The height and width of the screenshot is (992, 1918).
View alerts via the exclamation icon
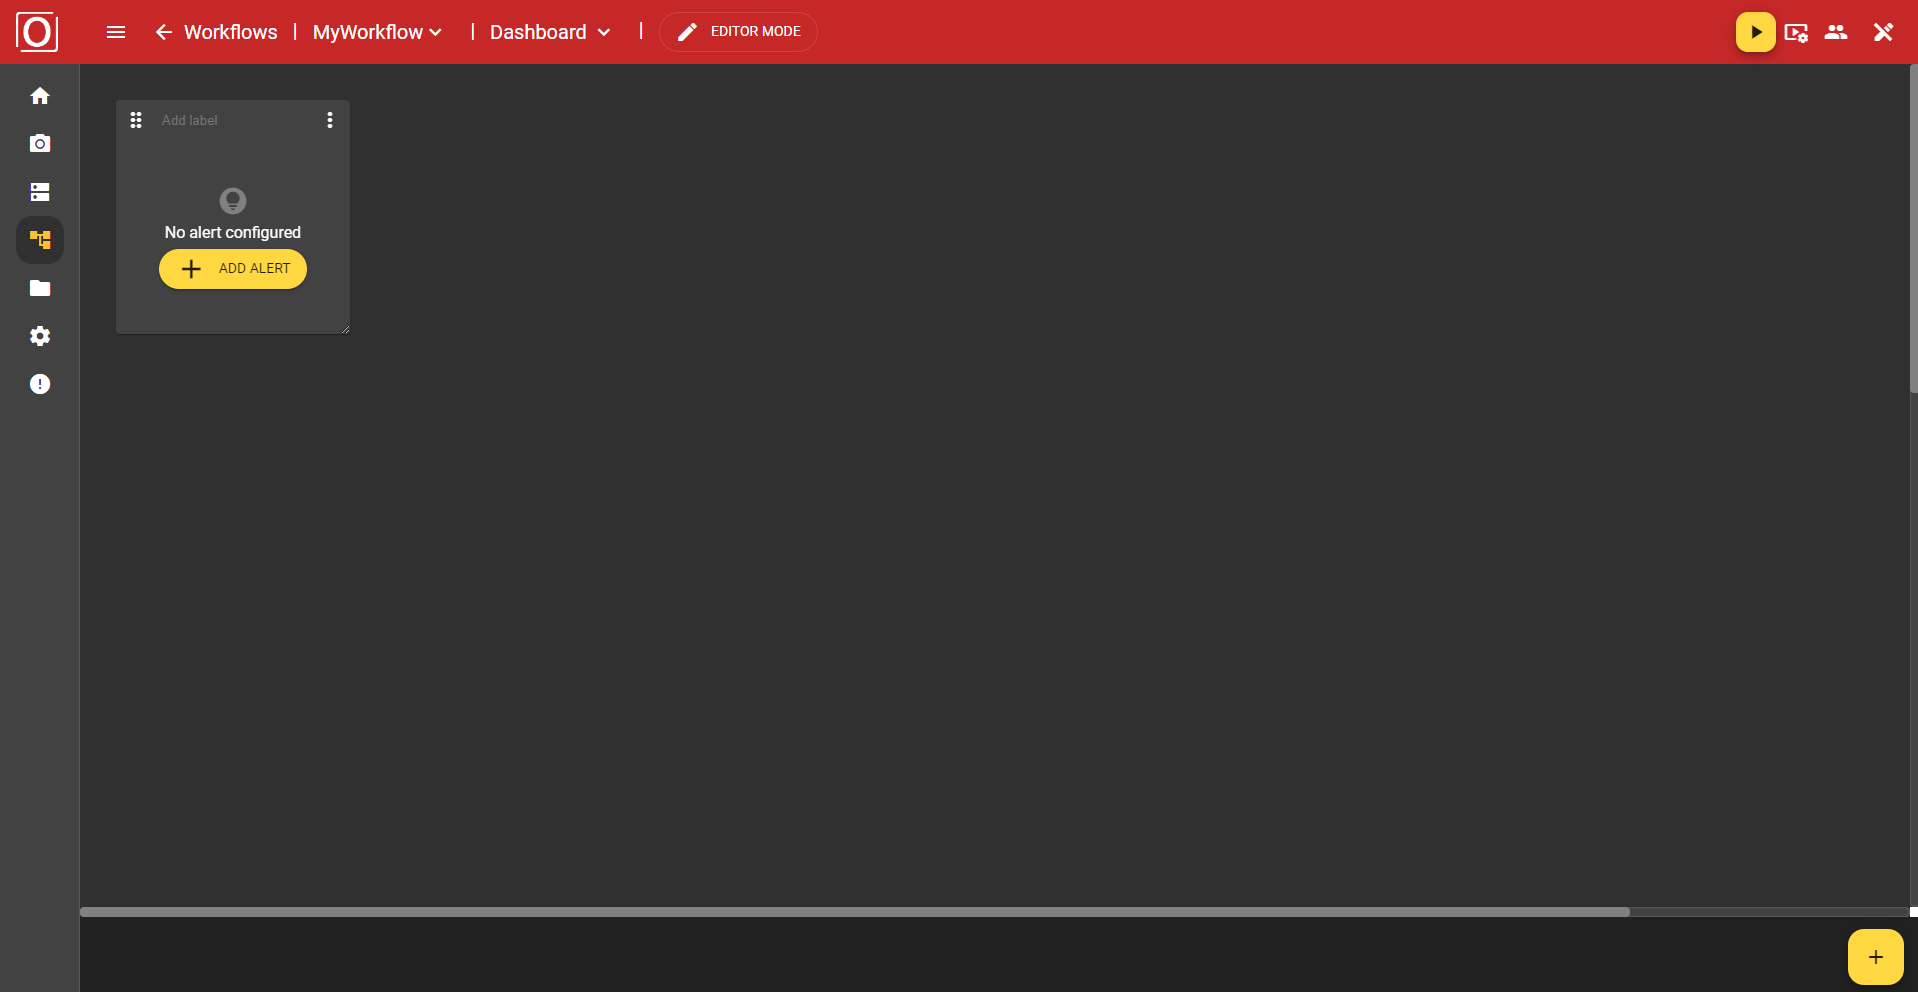pyautogui.click(x=40, y=384)
